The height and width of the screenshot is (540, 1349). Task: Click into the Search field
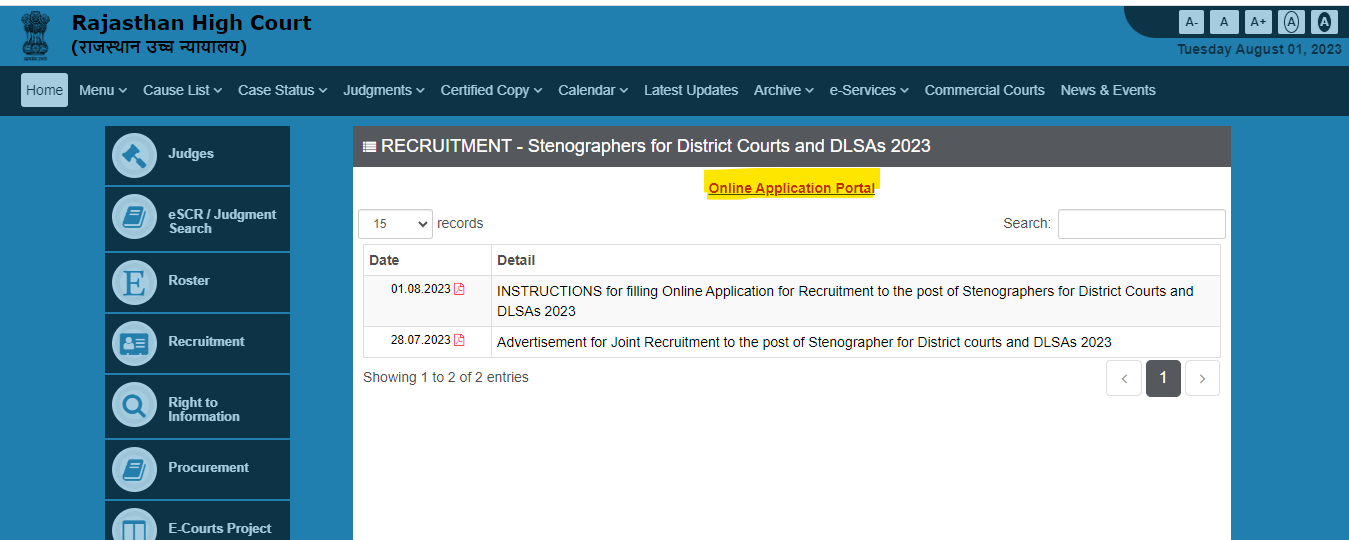point(1141,224)
